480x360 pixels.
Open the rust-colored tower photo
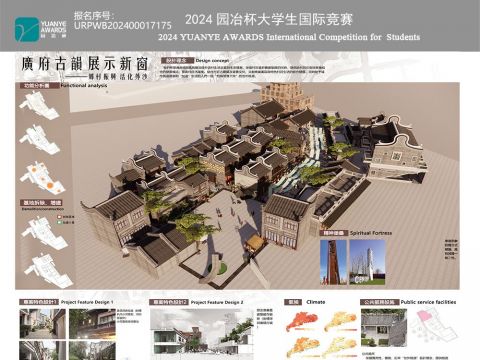click(x=333, y=262)
